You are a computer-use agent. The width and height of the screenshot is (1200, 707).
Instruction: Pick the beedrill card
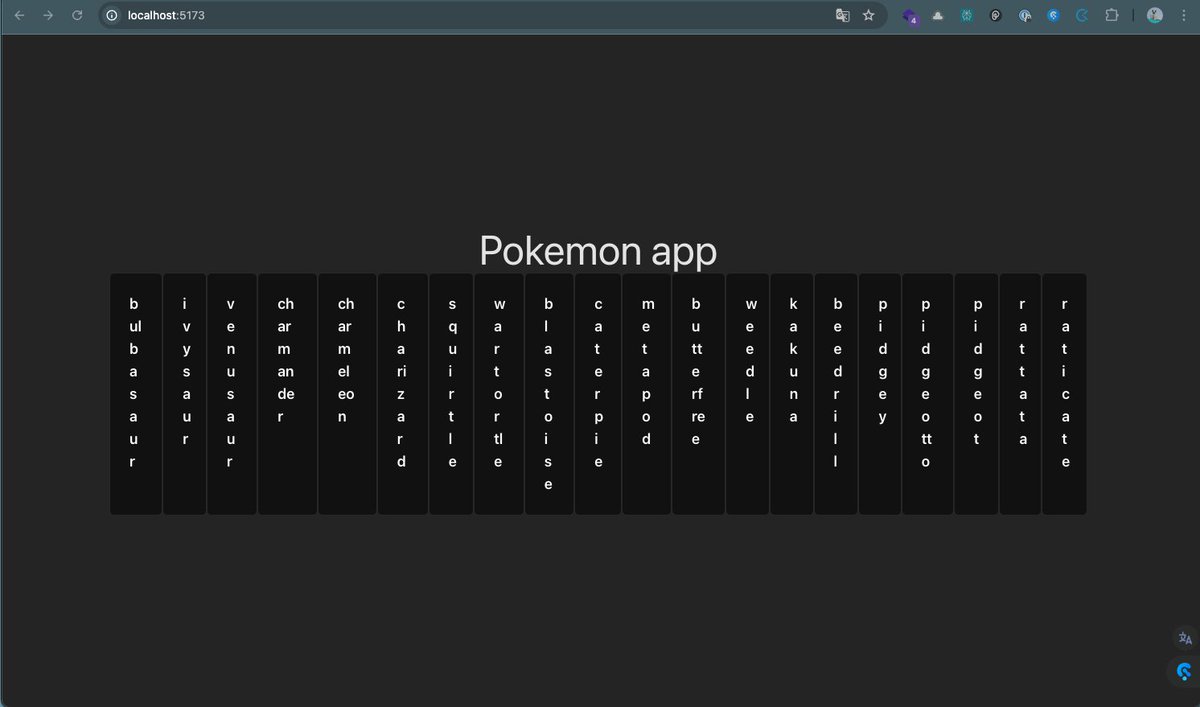tap(836, 394)
